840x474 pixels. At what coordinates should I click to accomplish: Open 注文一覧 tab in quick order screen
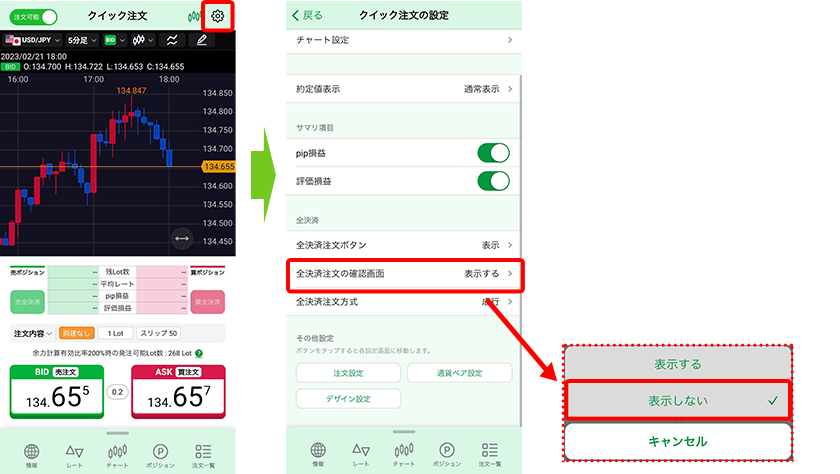tap(203, 456)
